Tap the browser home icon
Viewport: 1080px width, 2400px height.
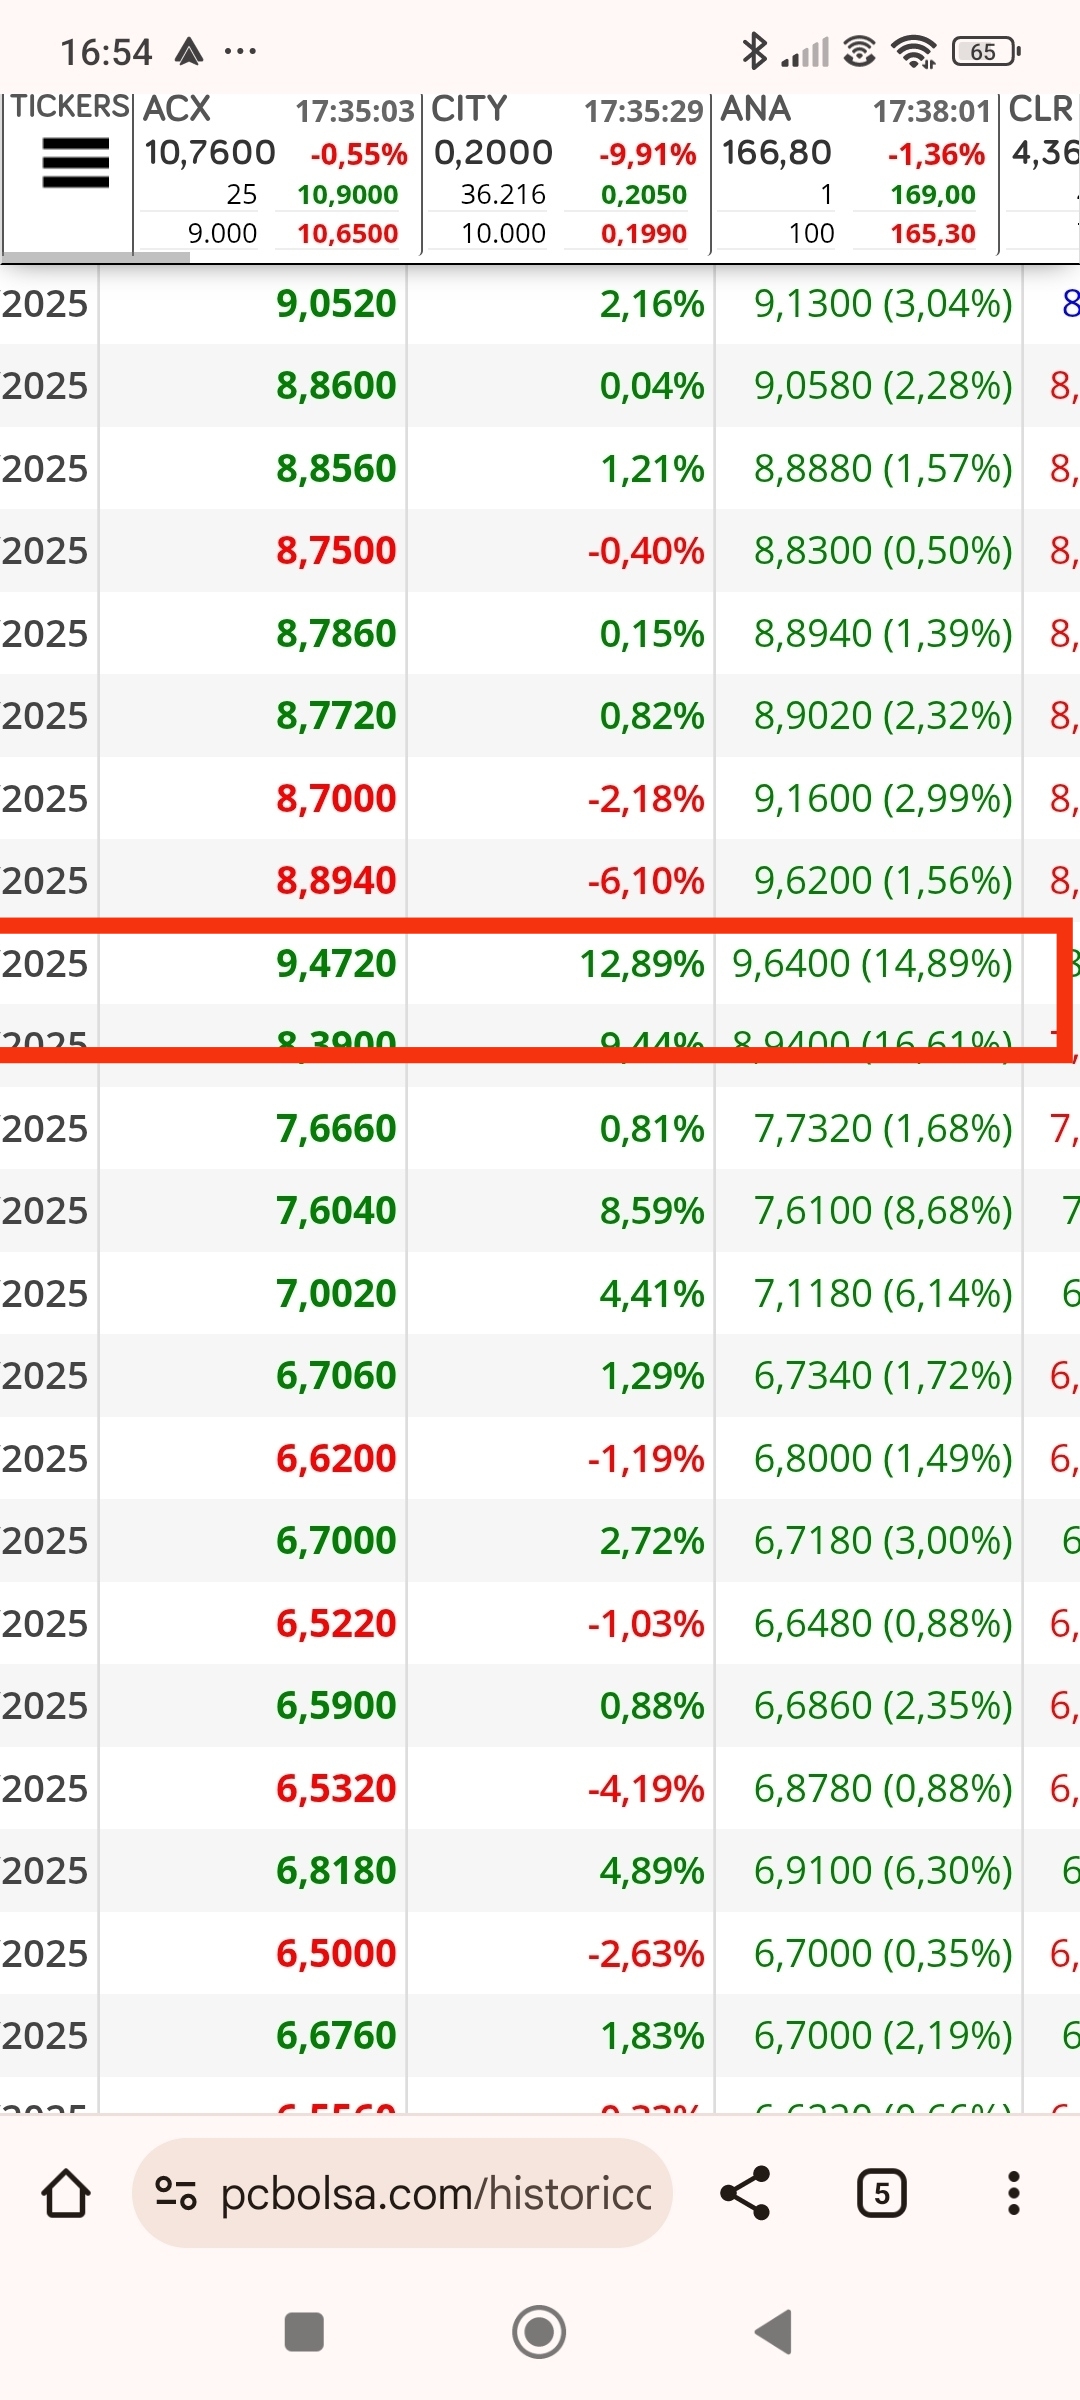pos(66,2193)
